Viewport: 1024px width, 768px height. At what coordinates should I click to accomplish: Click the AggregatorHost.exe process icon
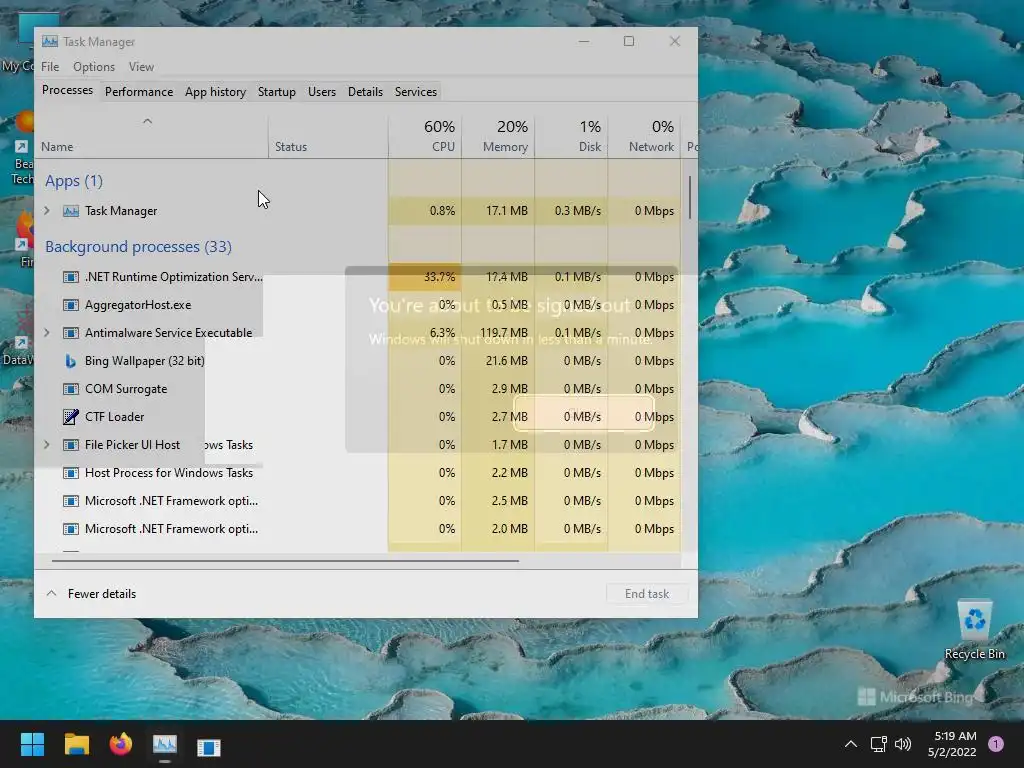[71, 305]
